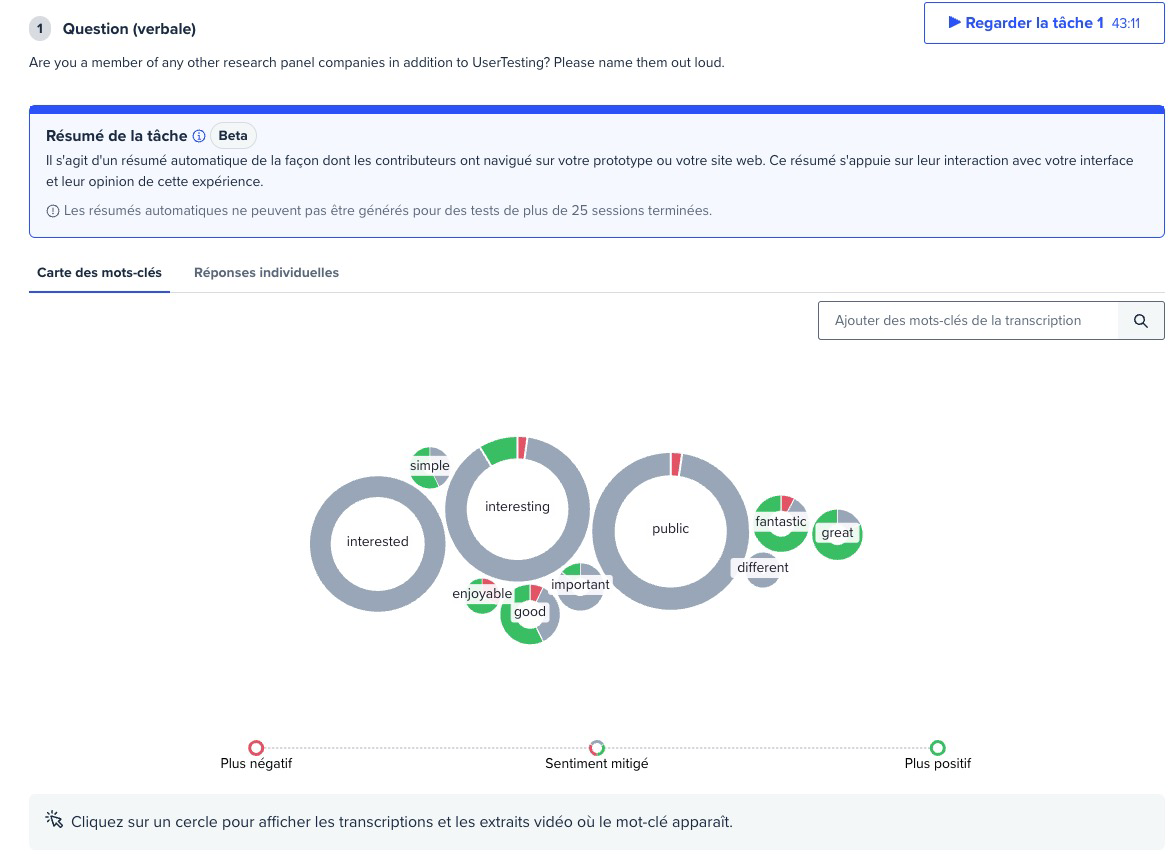Select the 'different' keyword bubble
Viewport: 1171px width, 855px height.
click(763, 568)
